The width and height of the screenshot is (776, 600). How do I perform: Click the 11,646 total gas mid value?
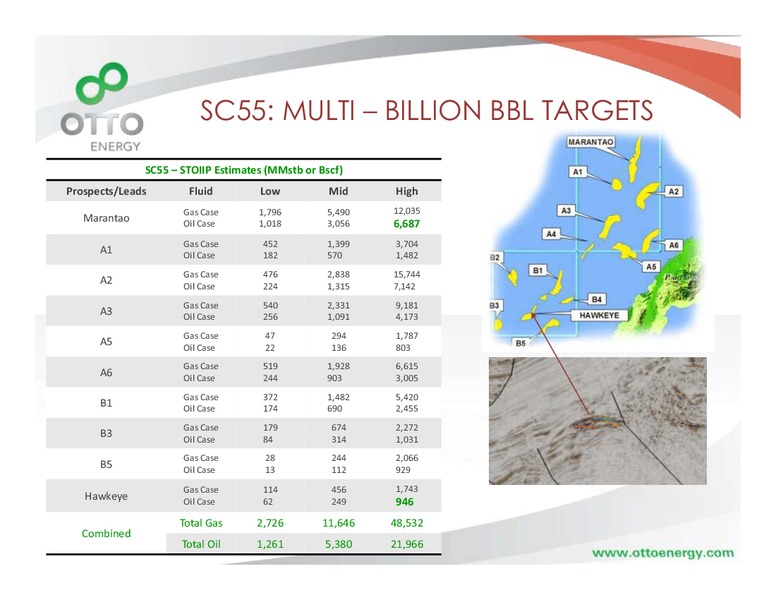pos(338,523)
